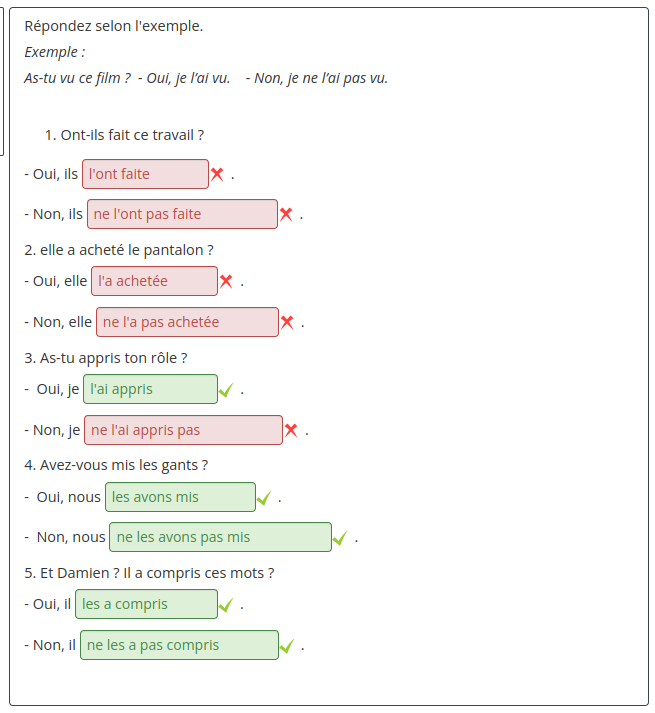Click the "ne l'a pas achetée" input
655x713 pixels.
pyautogui.click(x=187, y=322)
